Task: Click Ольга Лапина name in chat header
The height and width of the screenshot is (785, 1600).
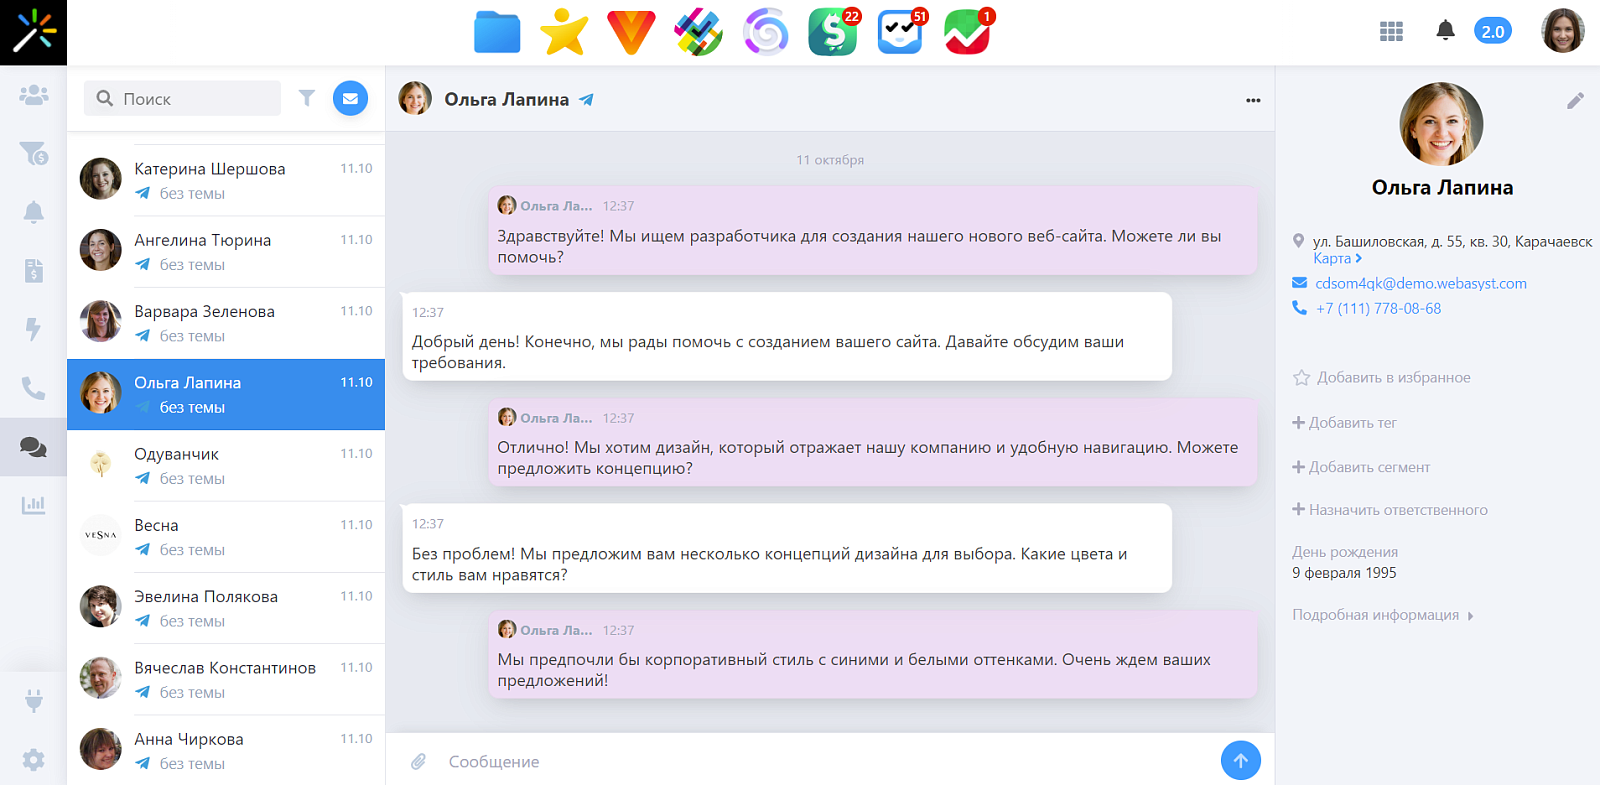Action: tap(506, 99)
